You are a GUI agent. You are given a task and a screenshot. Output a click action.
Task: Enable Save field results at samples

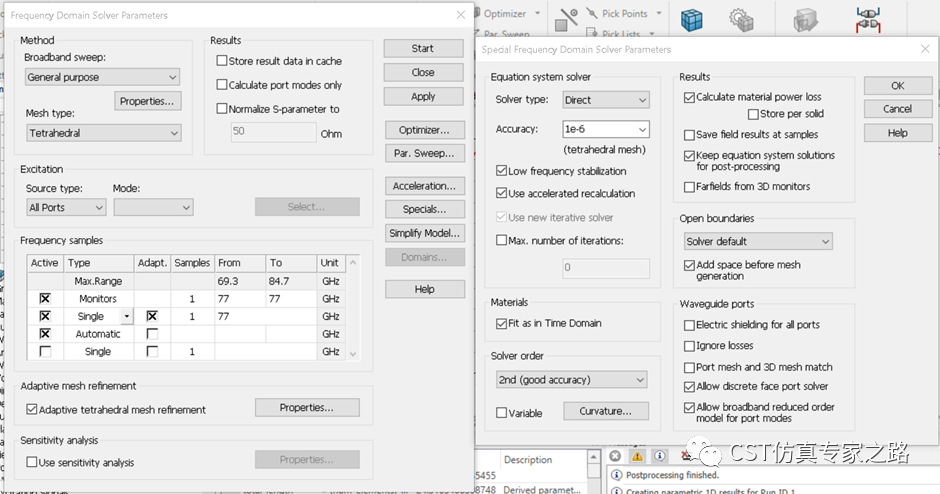[x=689, y=135]
